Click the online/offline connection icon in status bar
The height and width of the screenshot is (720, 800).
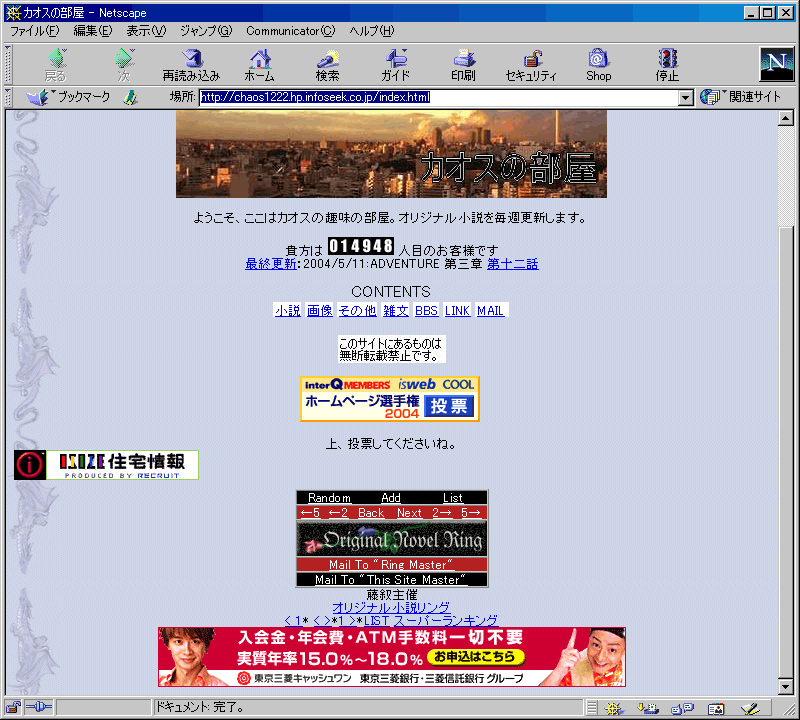[39, 707]
